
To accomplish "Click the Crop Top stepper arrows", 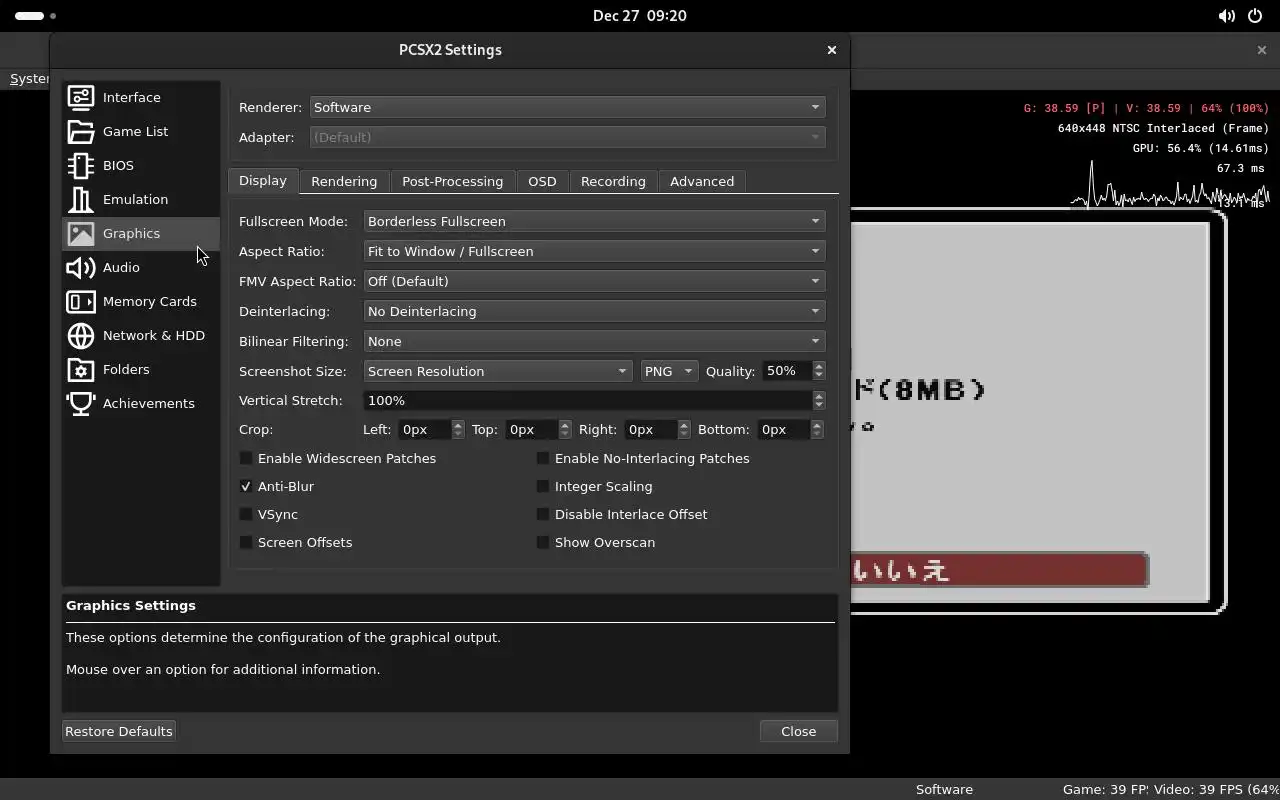I will click(565, 429).
